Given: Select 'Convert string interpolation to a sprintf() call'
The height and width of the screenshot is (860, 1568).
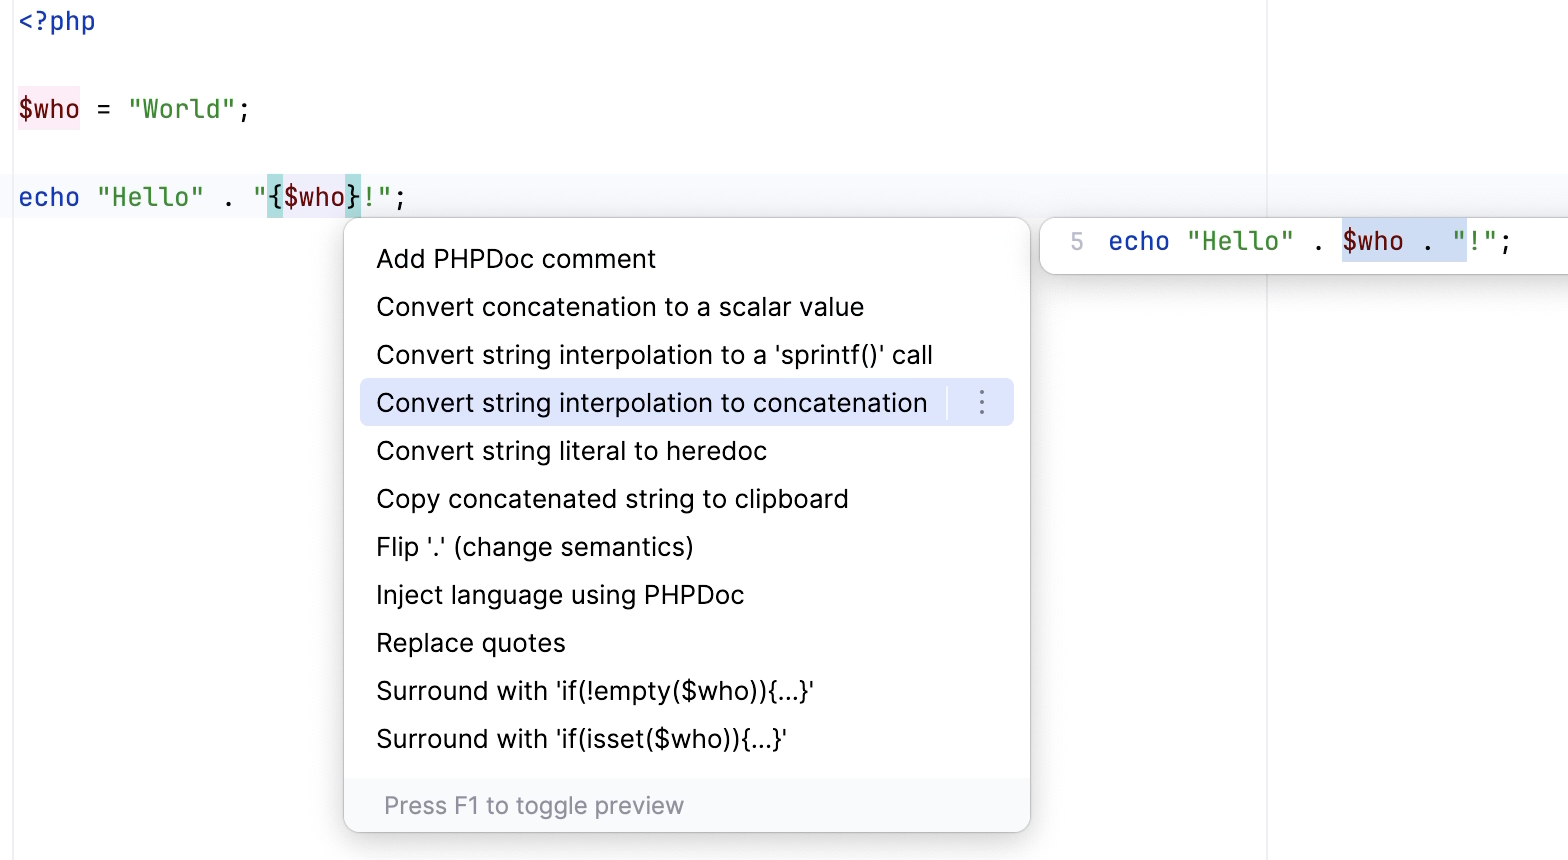Looking at the screenshot, I should [x=654, y=354].
